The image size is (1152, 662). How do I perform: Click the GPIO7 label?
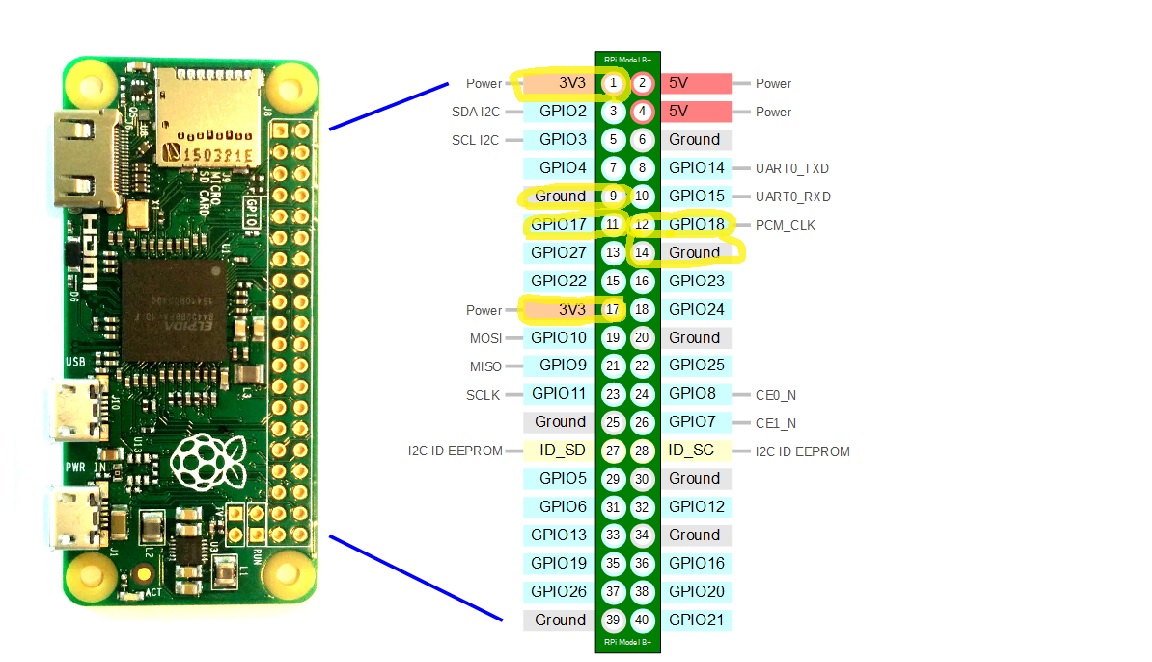696,422
